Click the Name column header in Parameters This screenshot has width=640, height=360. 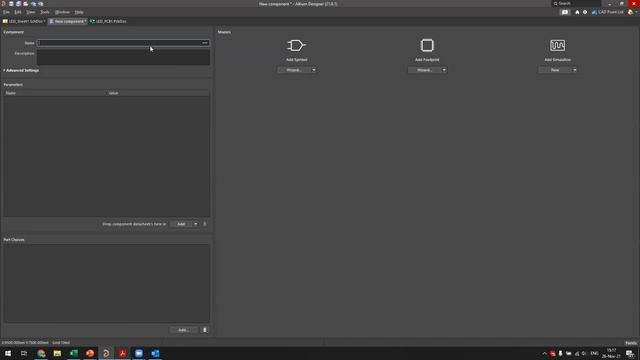point(55,93)
